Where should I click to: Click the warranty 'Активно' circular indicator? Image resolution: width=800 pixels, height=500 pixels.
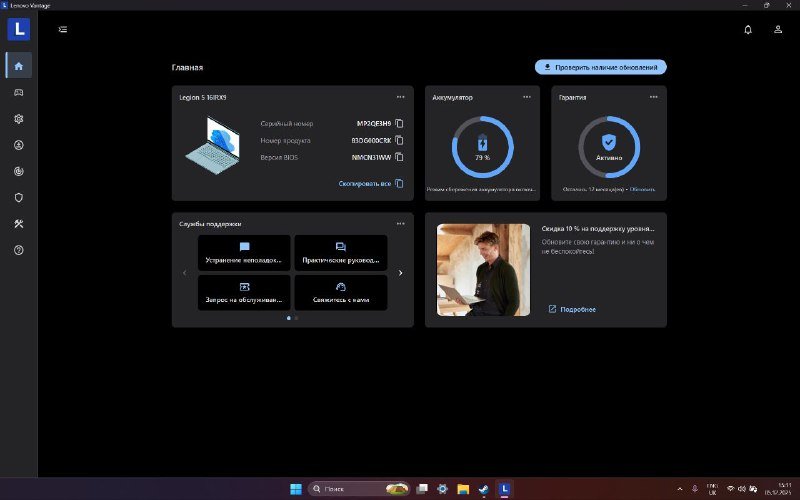click(609, 147)
